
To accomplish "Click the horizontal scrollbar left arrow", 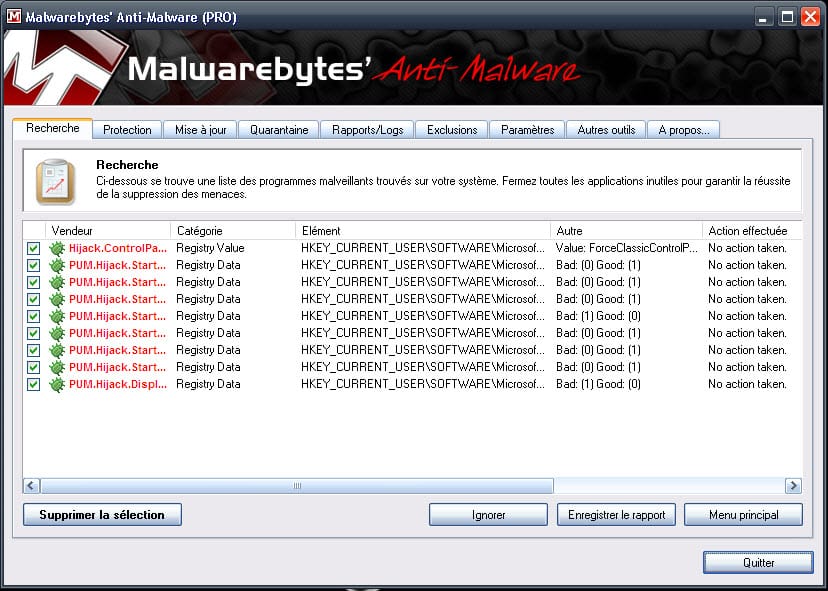I will point(32,486).
